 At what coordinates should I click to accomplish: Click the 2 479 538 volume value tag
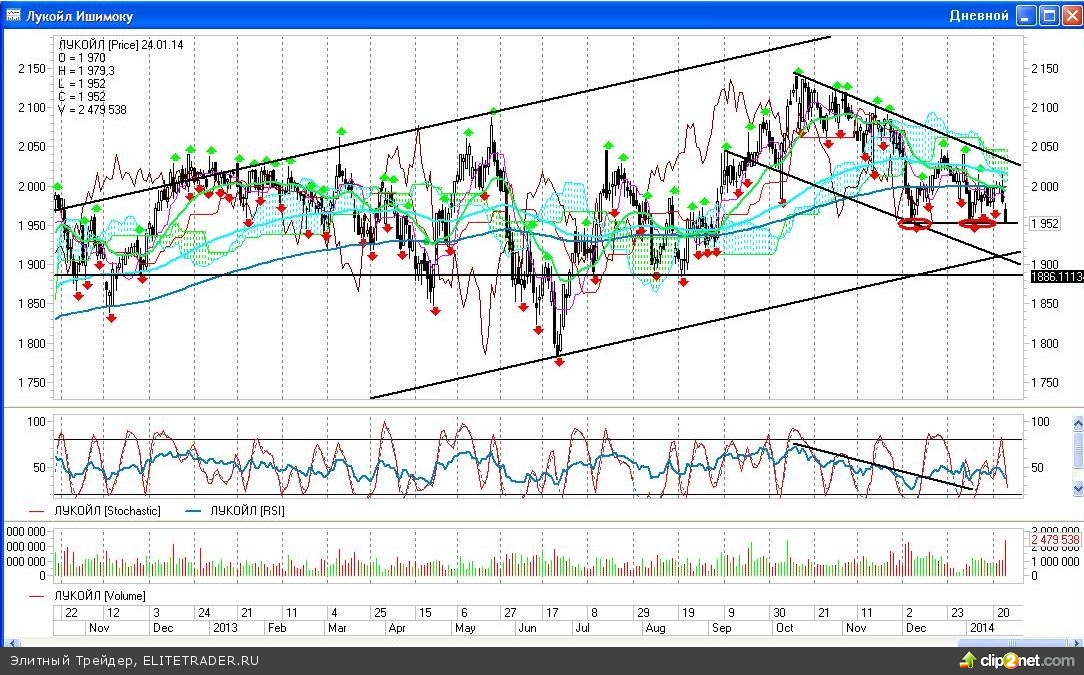coord(1055,540)
